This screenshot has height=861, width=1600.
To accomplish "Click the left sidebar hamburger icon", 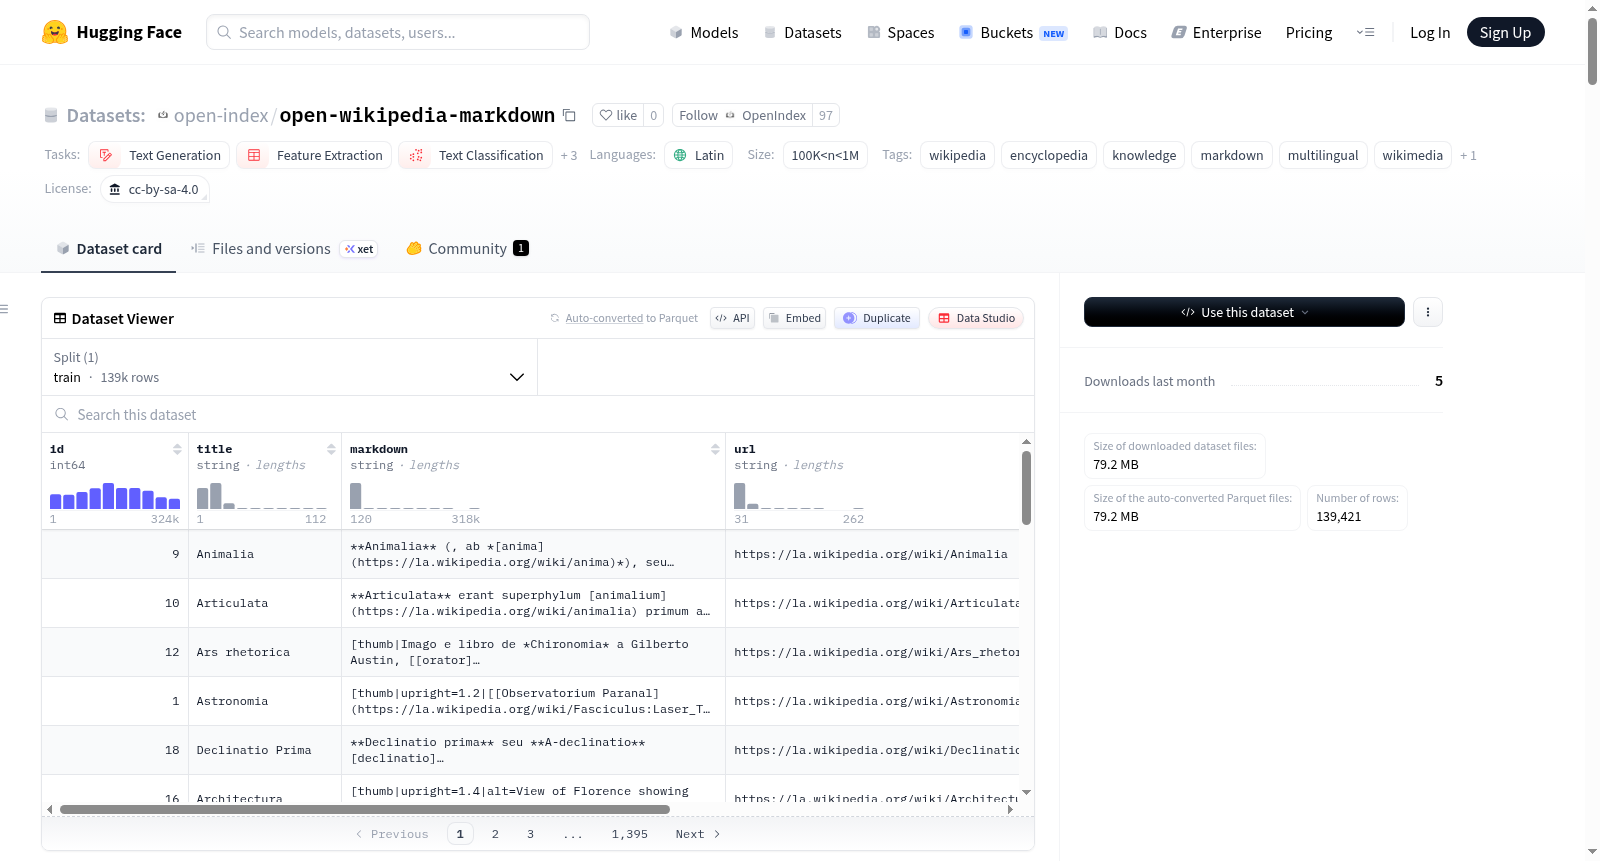I will click(4, 309).
